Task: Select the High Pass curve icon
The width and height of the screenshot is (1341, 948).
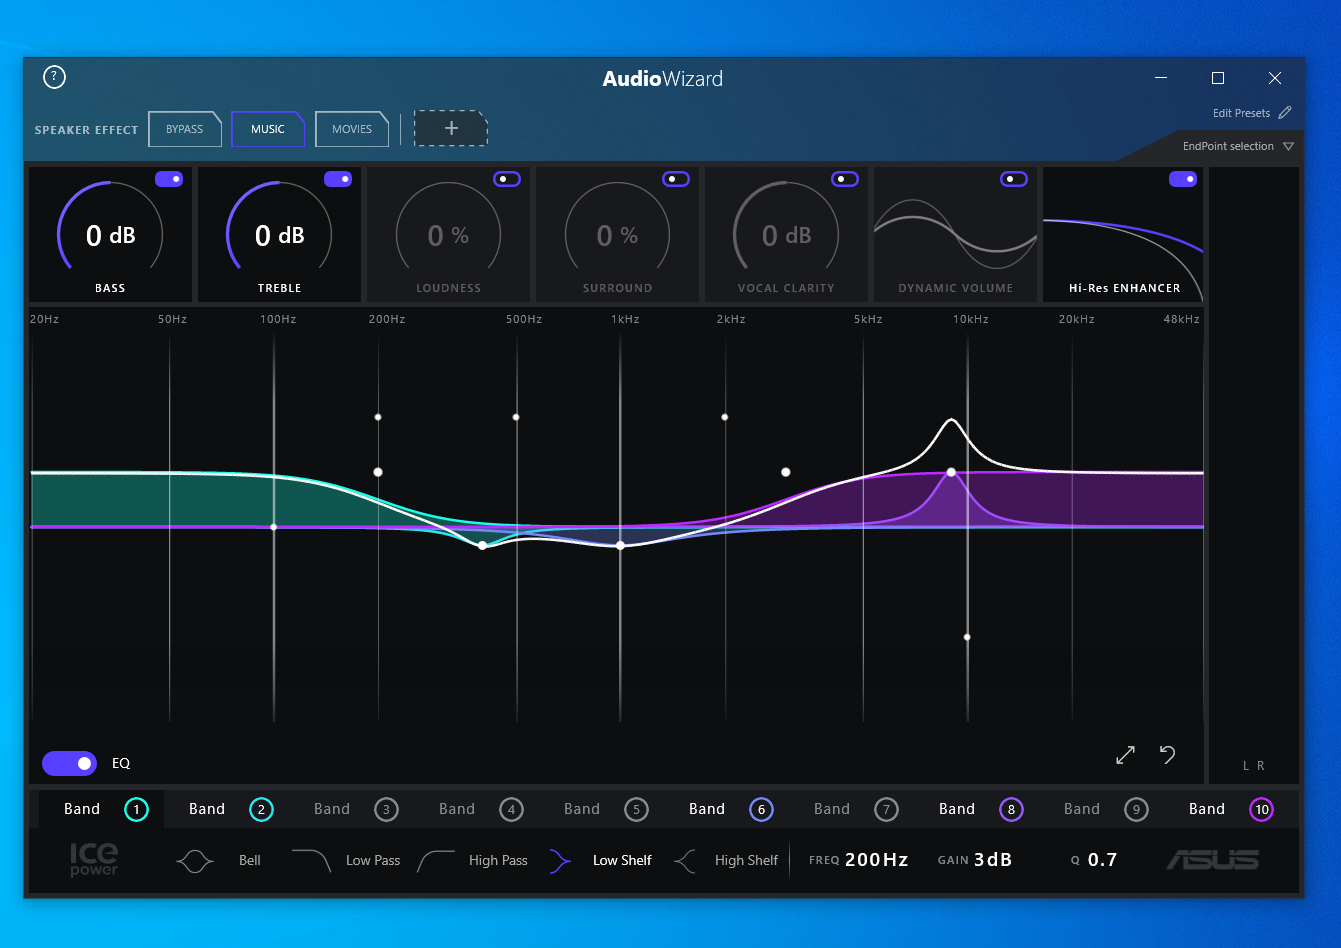Action: click(x=436, y=860)
